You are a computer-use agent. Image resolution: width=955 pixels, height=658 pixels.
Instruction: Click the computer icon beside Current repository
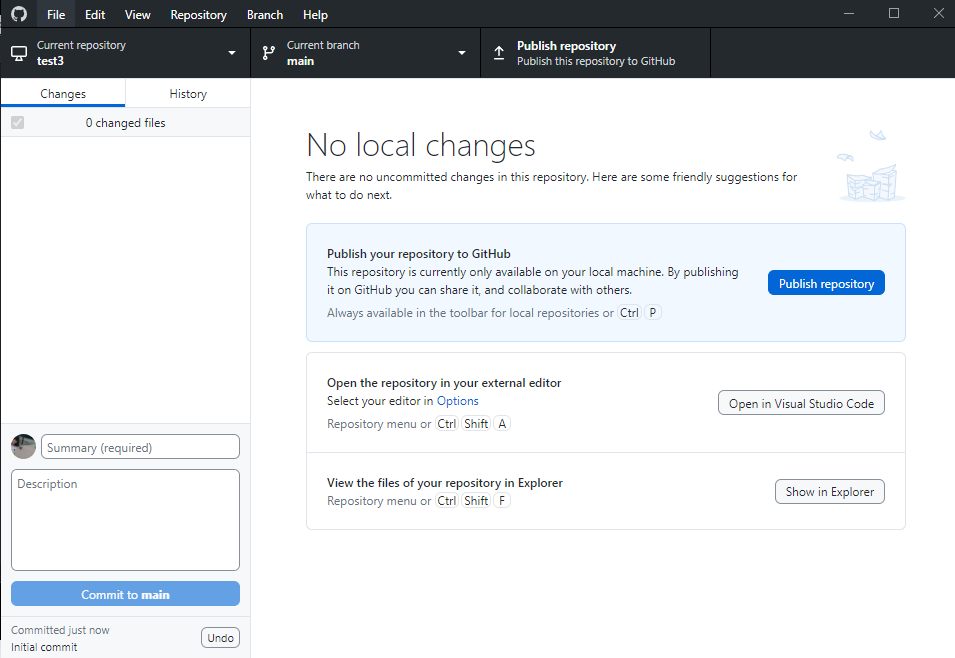click(19, 54)
